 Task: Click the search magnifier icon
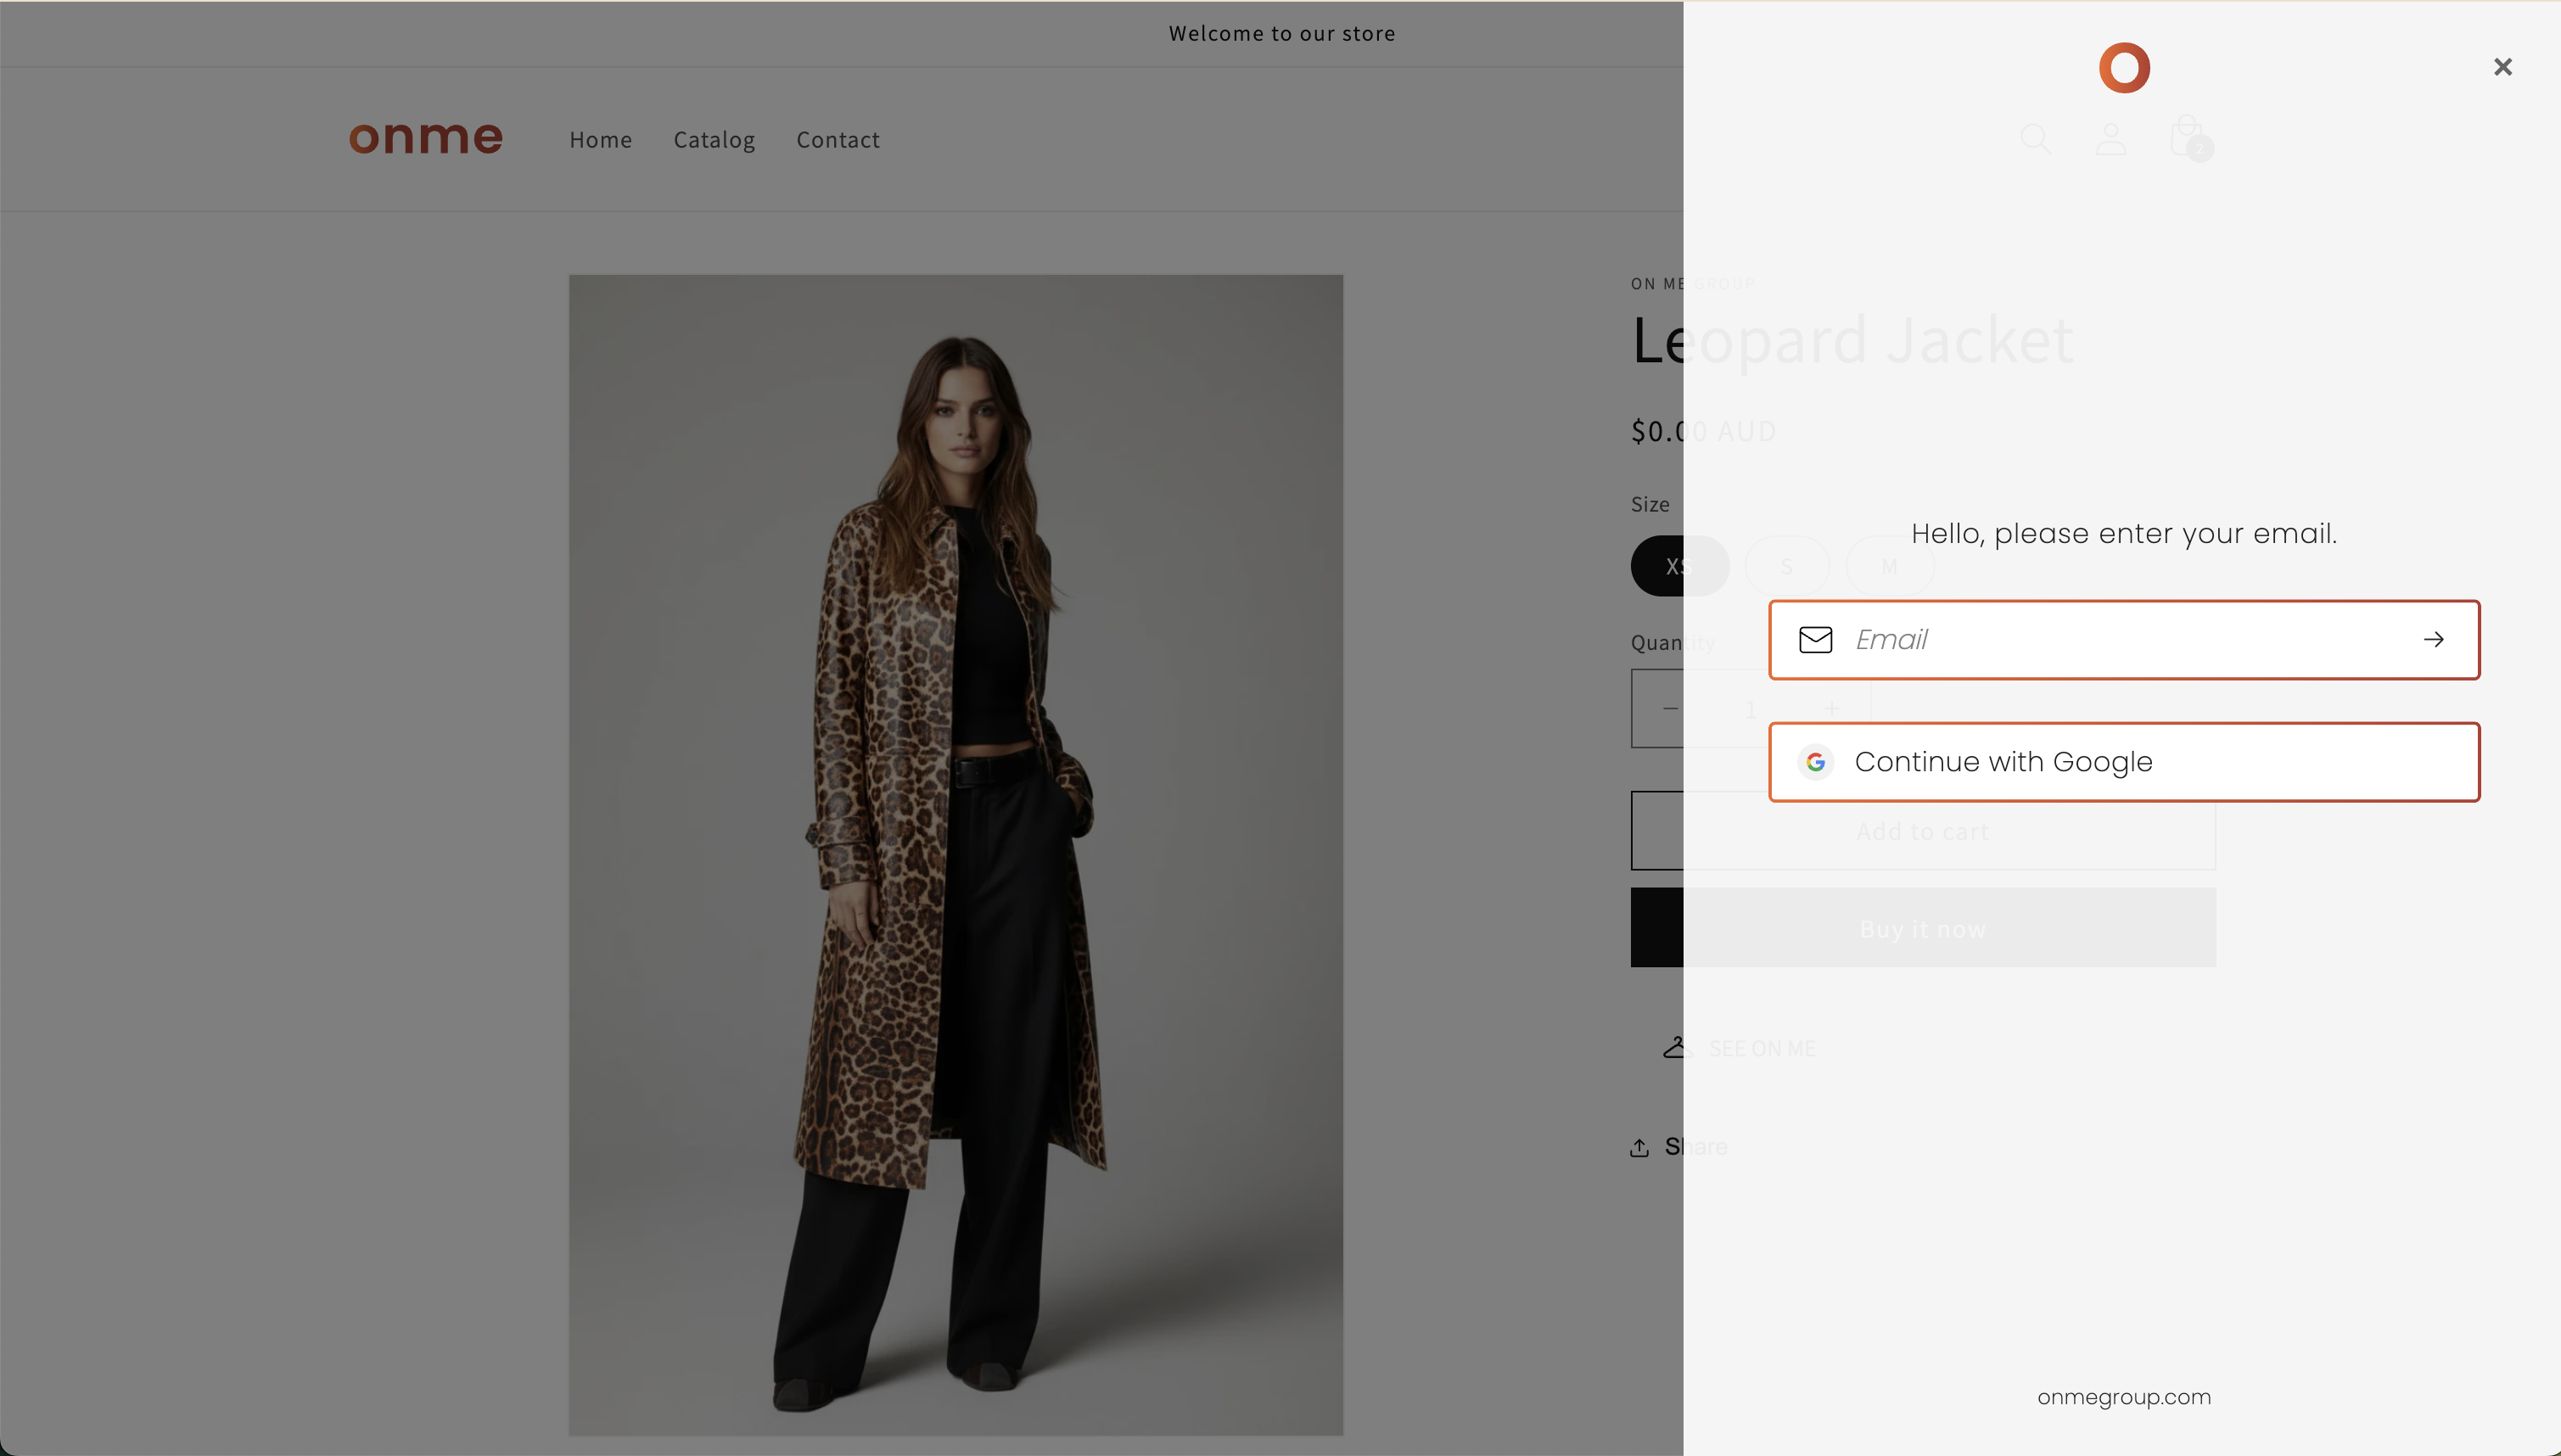[x=2035, y=139]
